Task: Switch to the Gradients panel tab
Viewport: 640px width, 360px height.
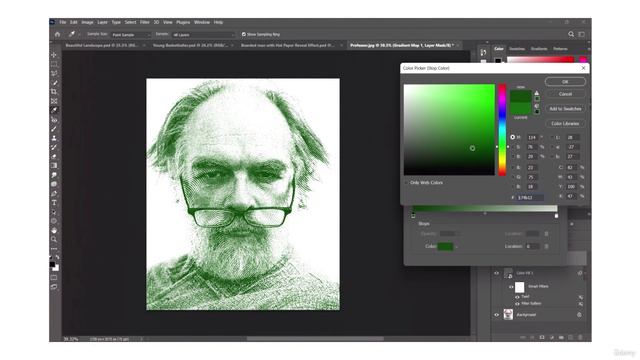Action: point(539,49)
